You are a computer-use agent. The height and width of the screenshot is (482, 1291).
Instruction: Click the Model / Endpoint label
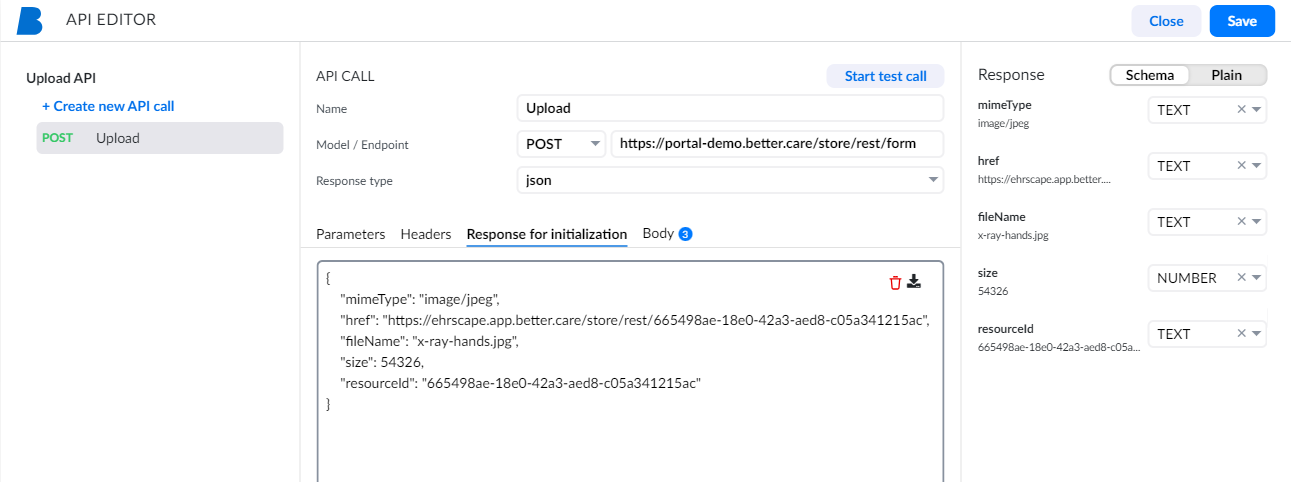click(x=362, y=144)
